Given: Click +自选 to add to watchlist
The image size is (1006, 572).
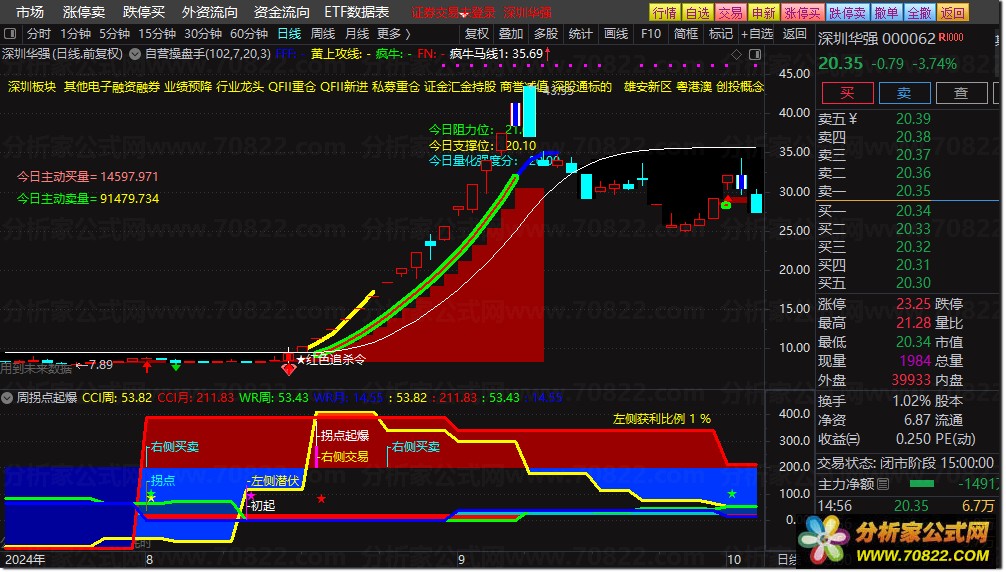Looking at the screenshot, I should (757, 33).
